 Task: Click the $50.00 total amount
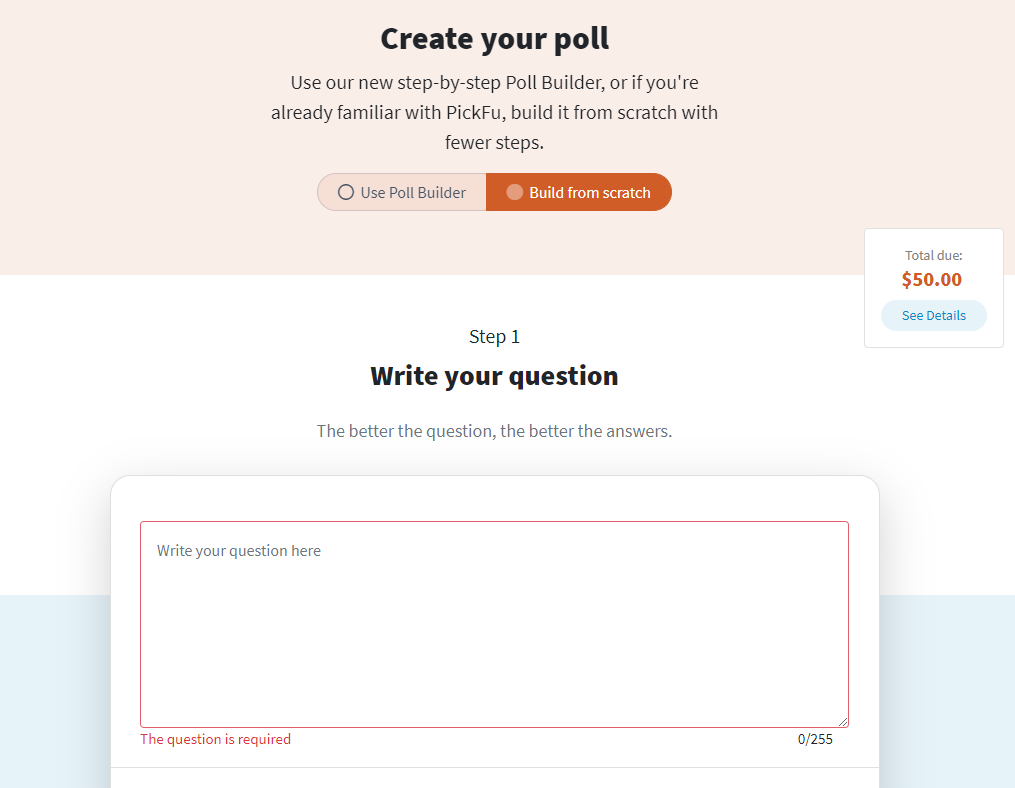tap(931, 279)
